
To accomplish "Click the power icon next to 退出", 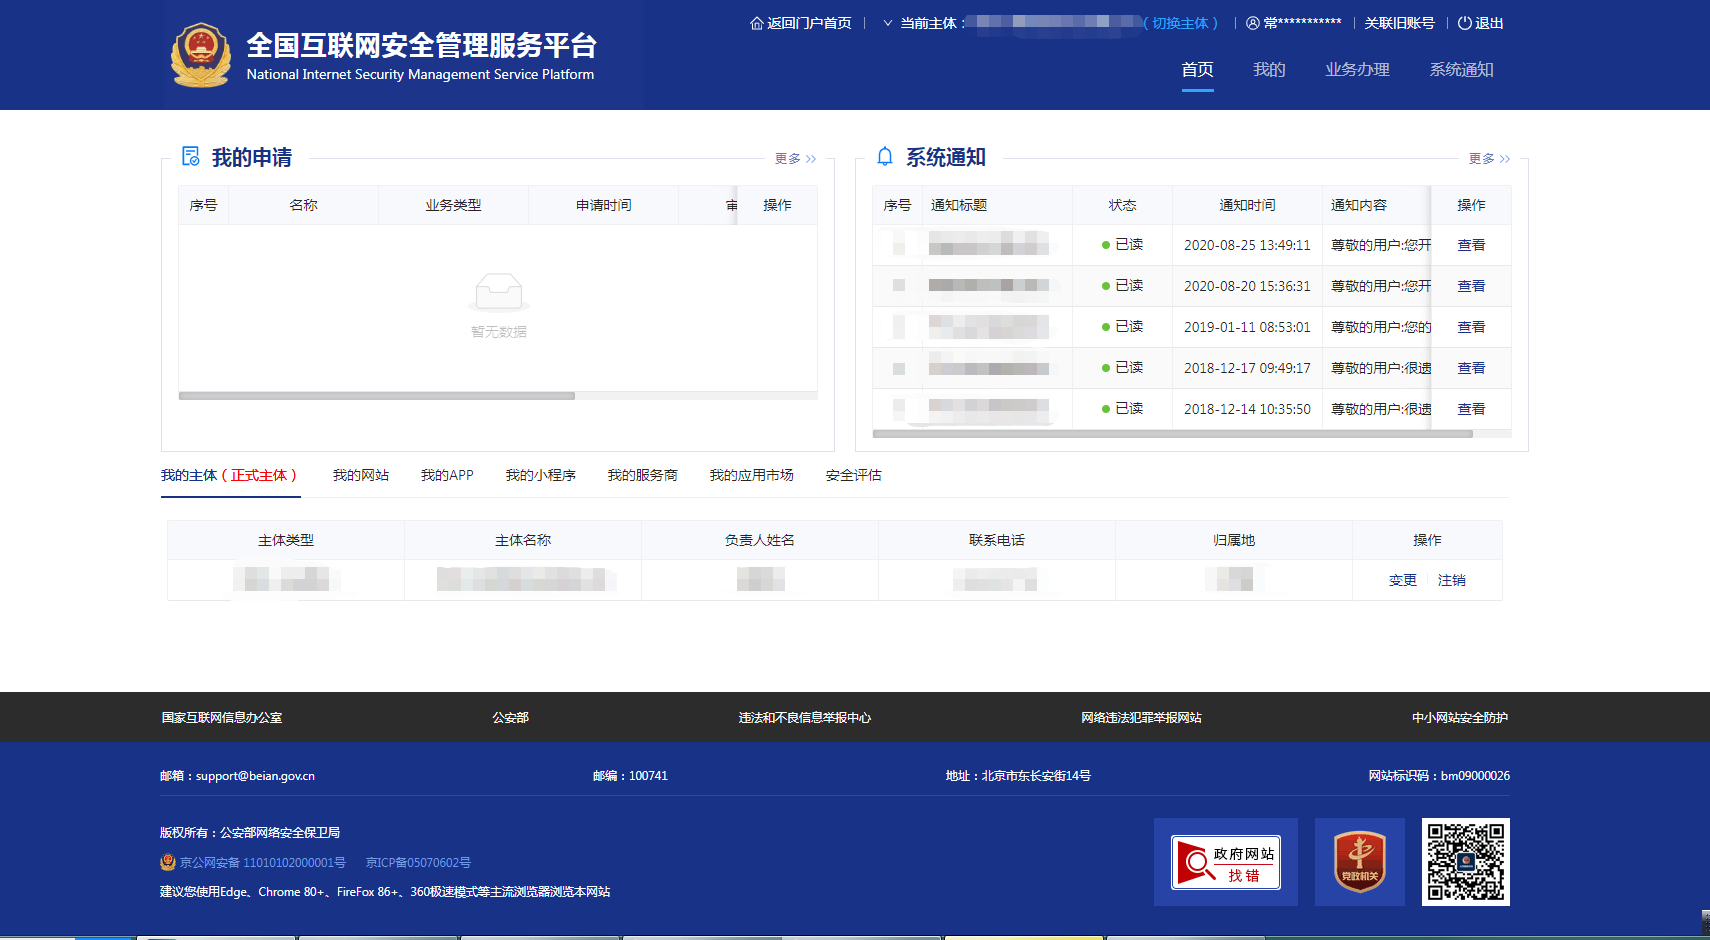I will tap(1464, 22).
